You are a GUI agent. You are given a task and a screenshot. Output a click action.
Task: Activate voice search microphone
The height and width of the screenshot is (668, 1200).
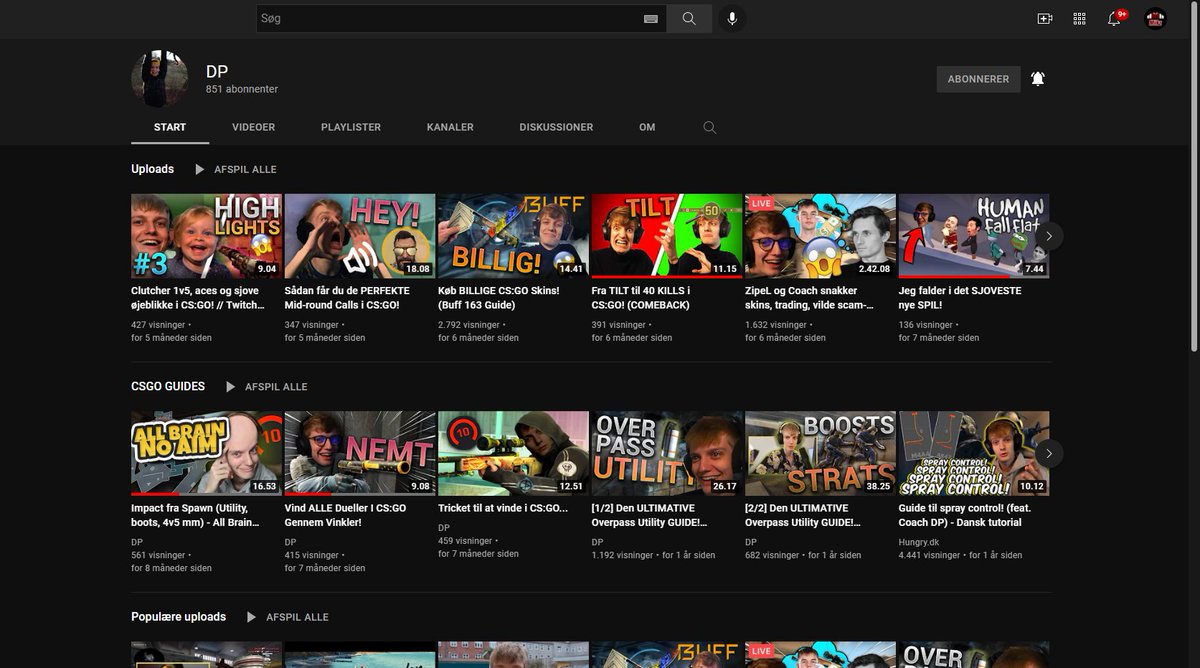pyautogui.click(x=731, y=19)
